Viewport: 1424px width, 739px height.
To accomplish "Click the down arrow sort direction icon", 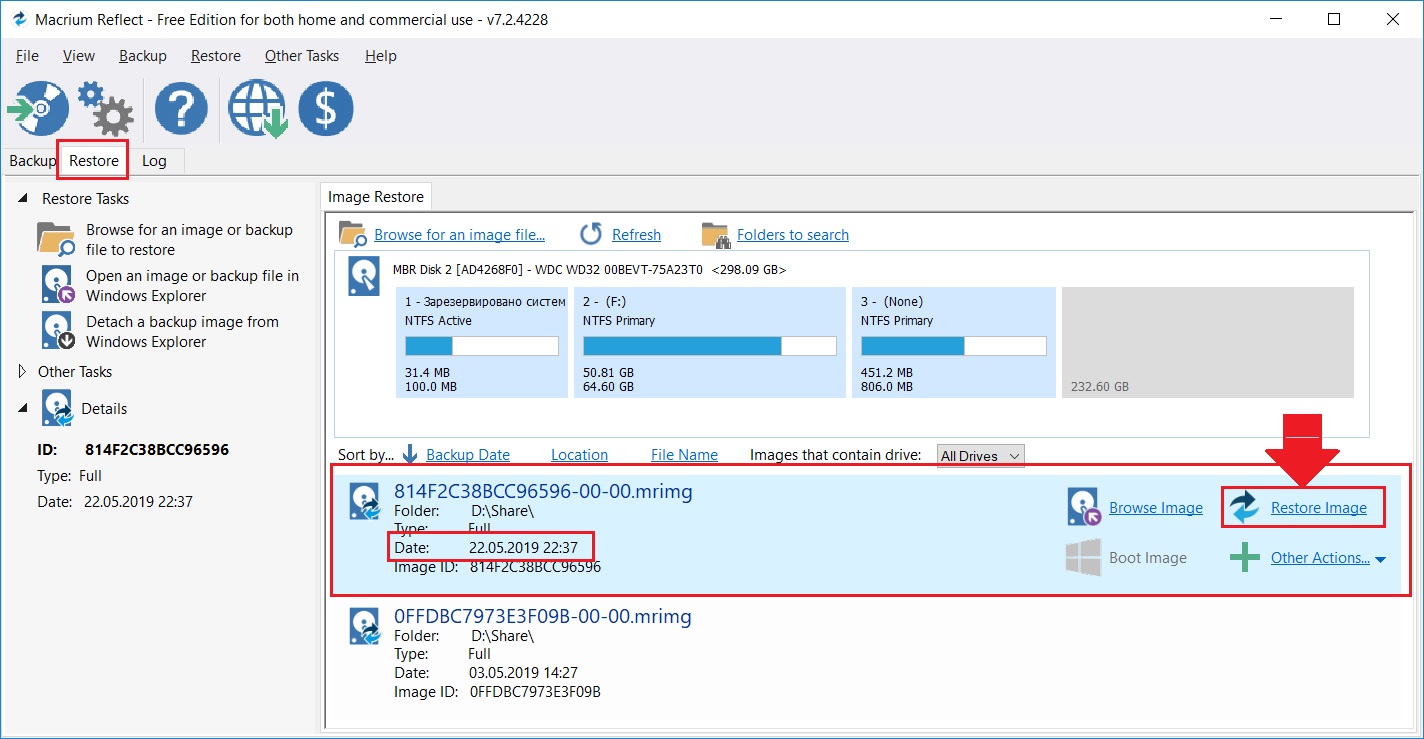I will click(410, 454).
